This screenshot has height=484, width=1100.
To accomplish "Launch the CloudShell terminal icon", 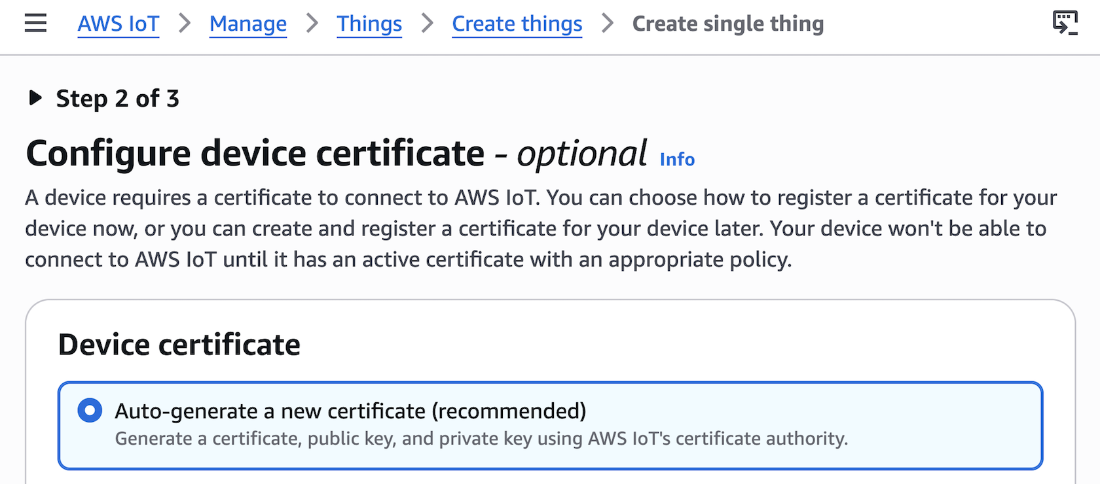I will (1065, 23).
